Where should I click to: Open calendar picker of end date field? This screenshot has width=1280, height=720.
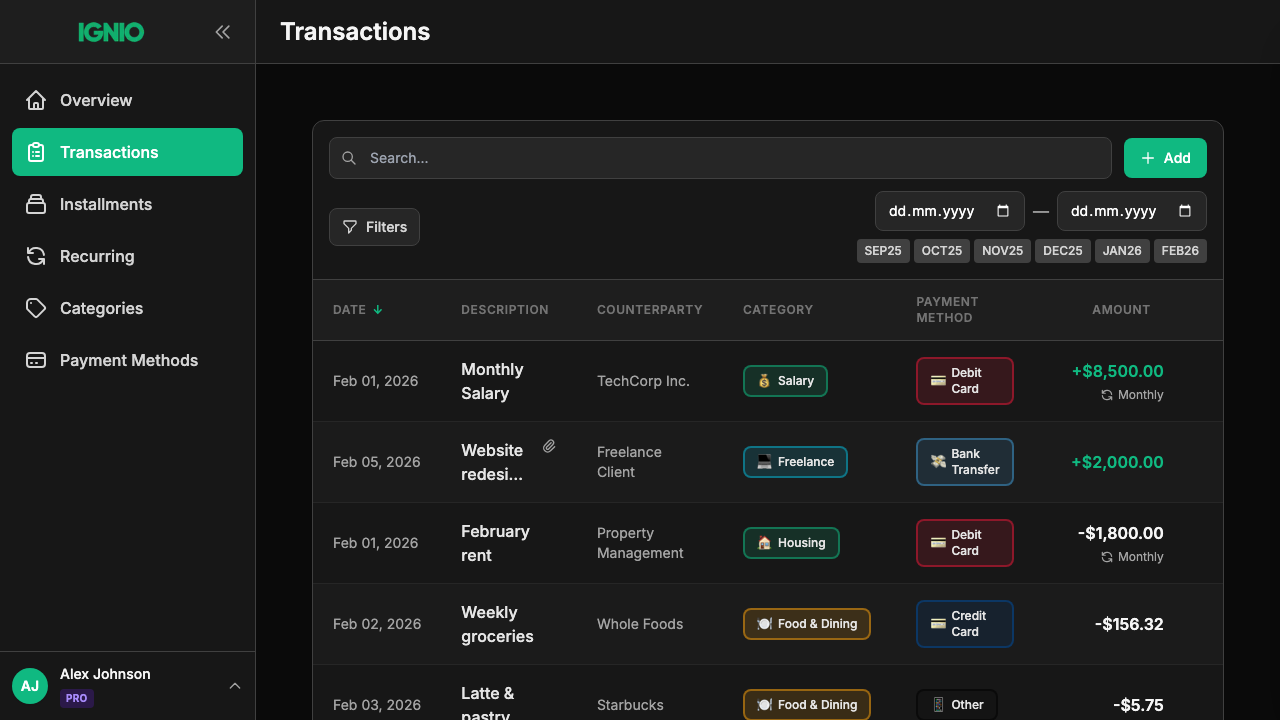pos(1185,211)
